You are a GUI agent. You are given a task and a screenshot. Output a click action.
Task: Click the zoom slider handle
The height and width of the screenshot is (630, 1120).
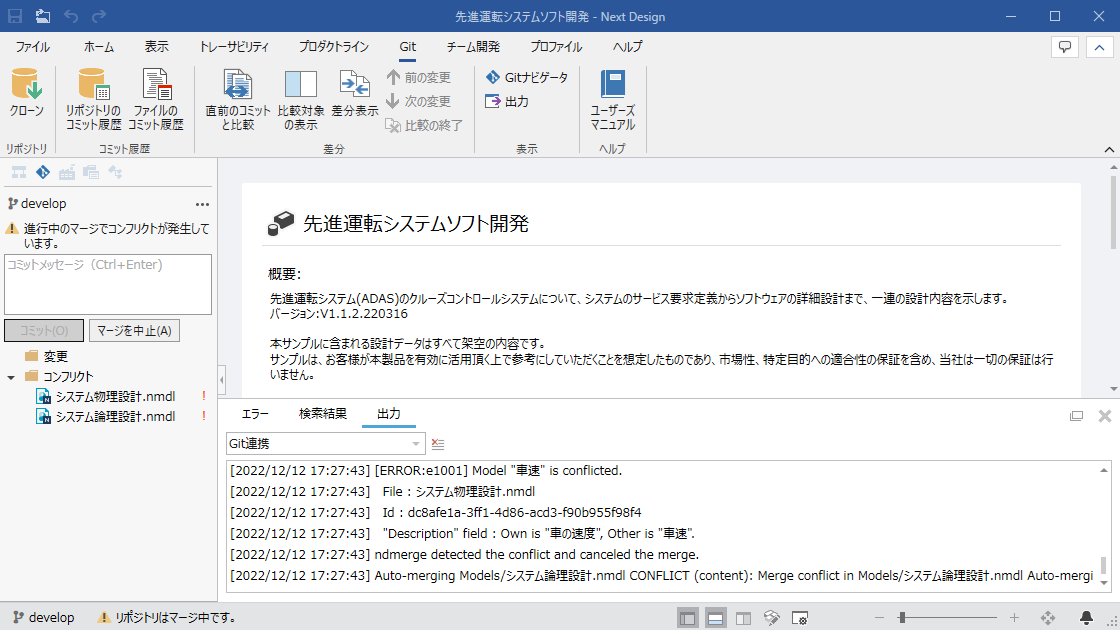902,618
